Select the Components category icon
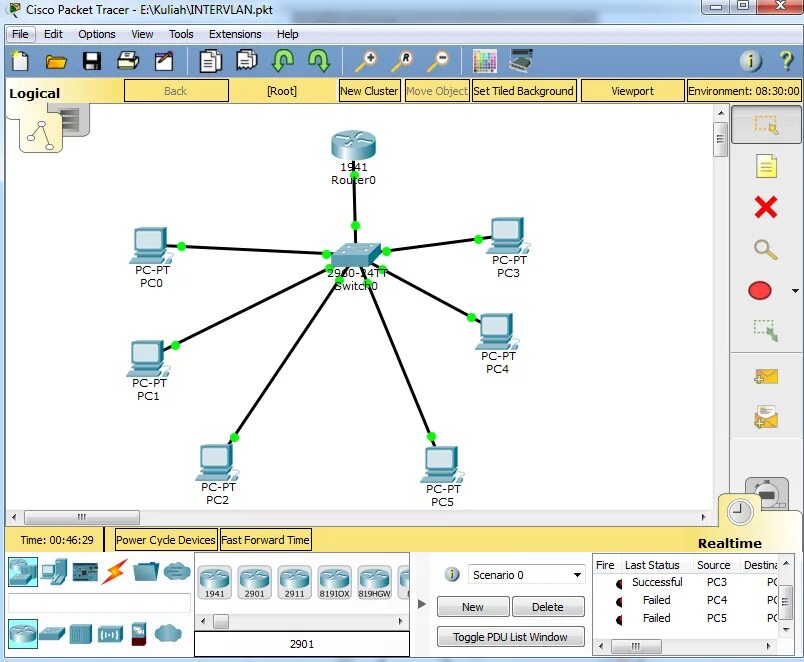The image size is (804, 662). pyautogui.click(x=85, y=572)
